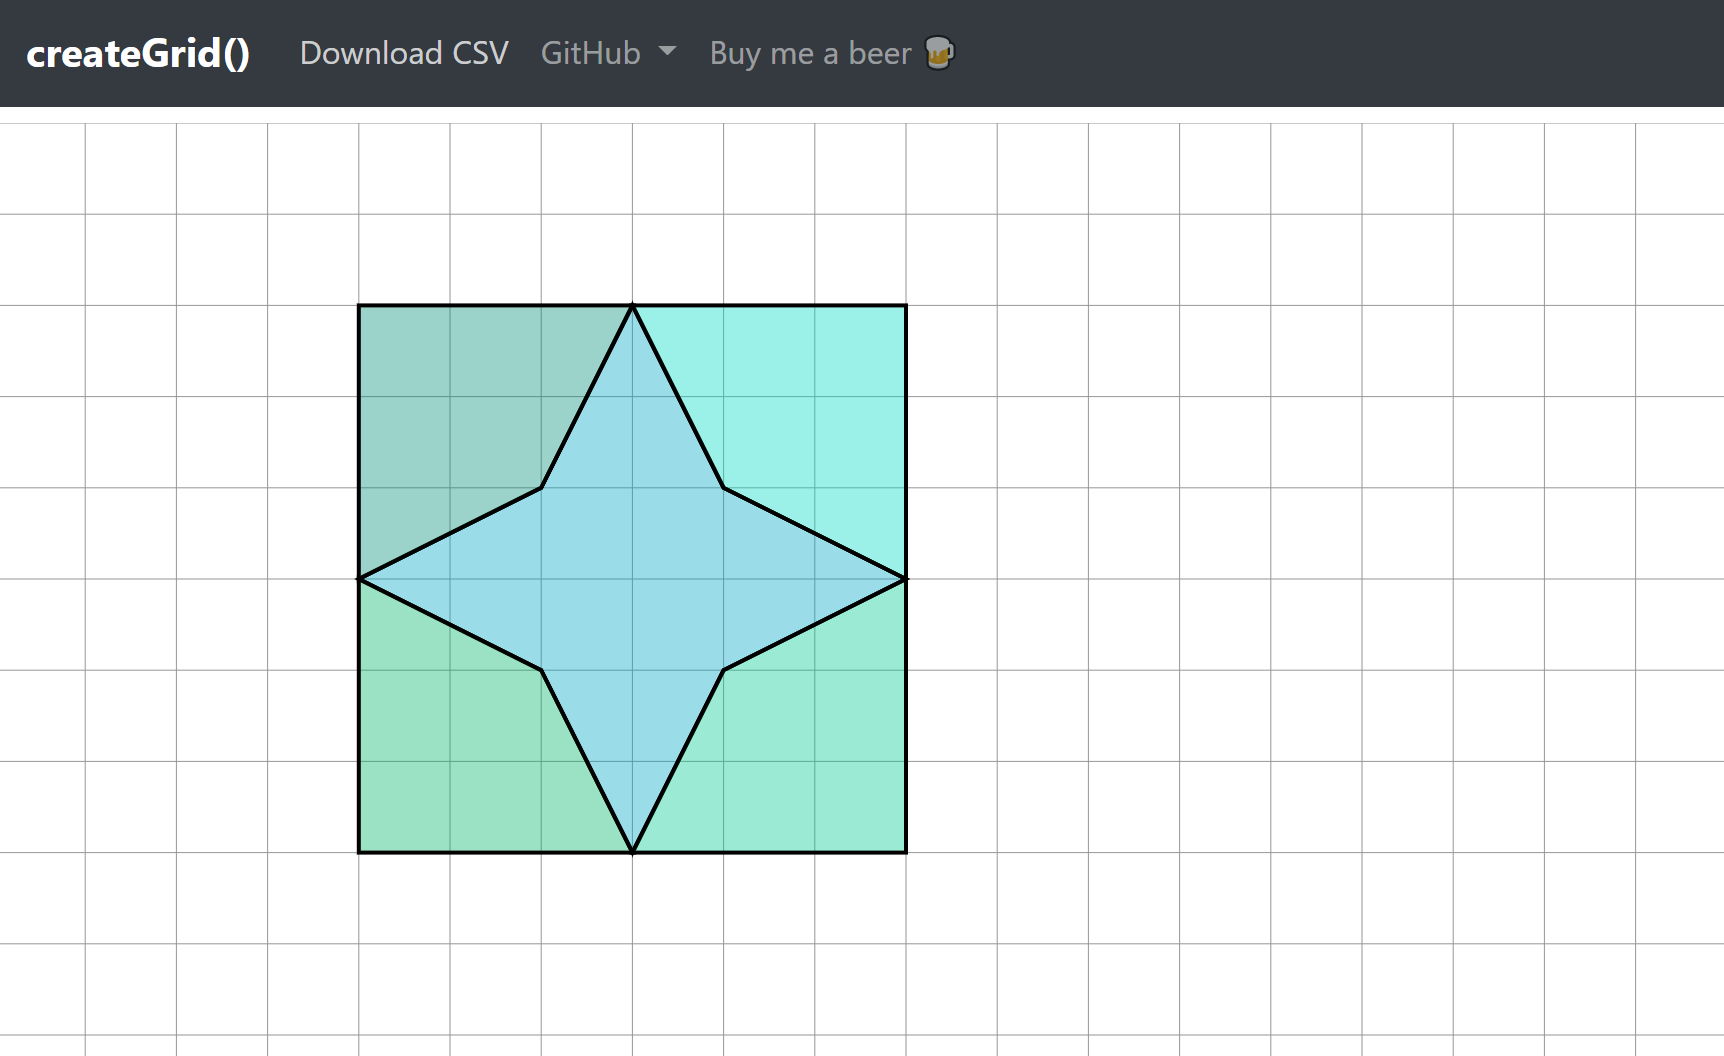Click the beer mug emoji icon
1724x1056 pixels.
click(x=939, y=53)
